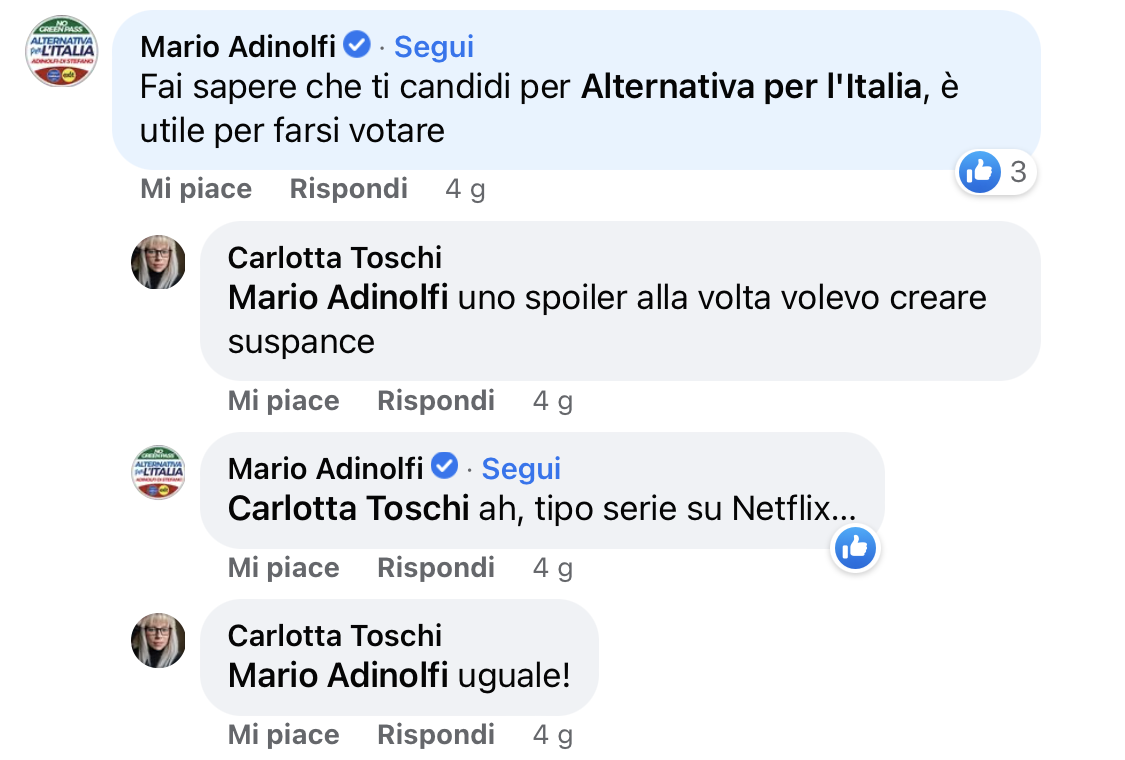Click the verified badge next to Mario Adinolfi's top comment
This screenshot has width=1125, height=760.
point(357,44)
